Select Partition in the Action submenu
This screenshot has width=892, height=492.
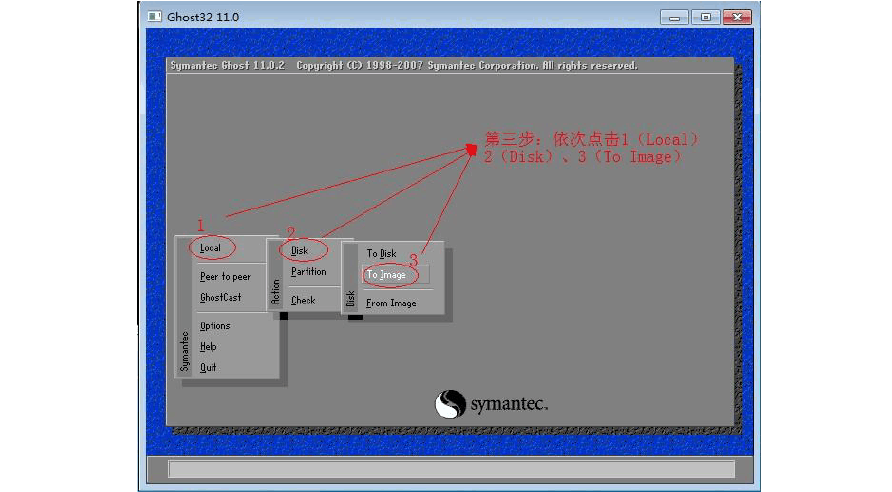click(x=309, y=271)
